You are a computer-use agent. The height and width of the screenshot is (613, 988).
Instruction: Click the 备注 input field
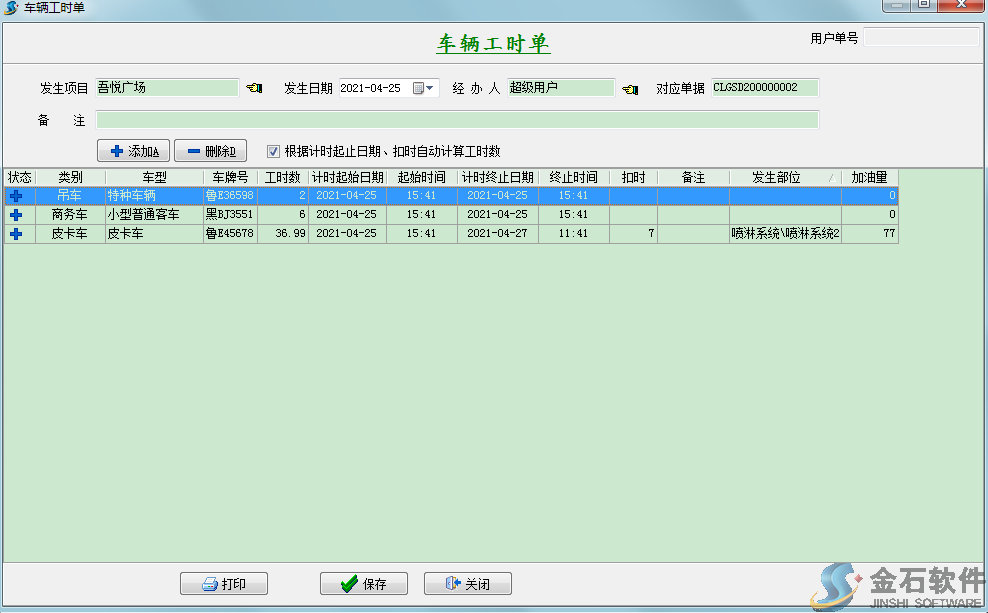point(457,120)
